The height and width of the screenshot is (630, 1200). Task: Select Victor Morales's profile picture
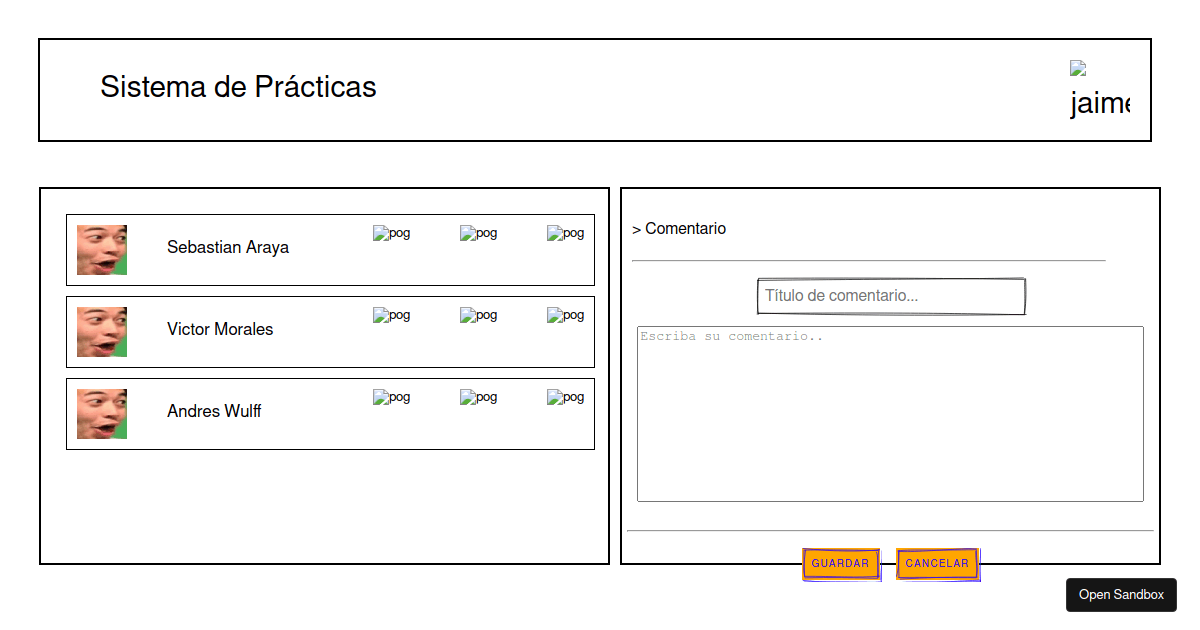(101, 332)
